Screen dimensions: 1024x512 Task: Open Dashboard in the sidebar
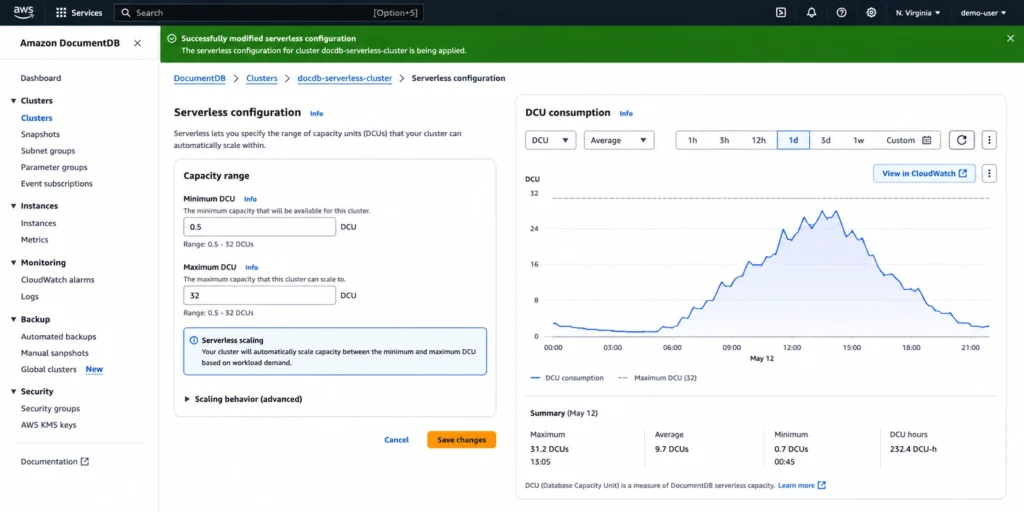coord(40,78)
